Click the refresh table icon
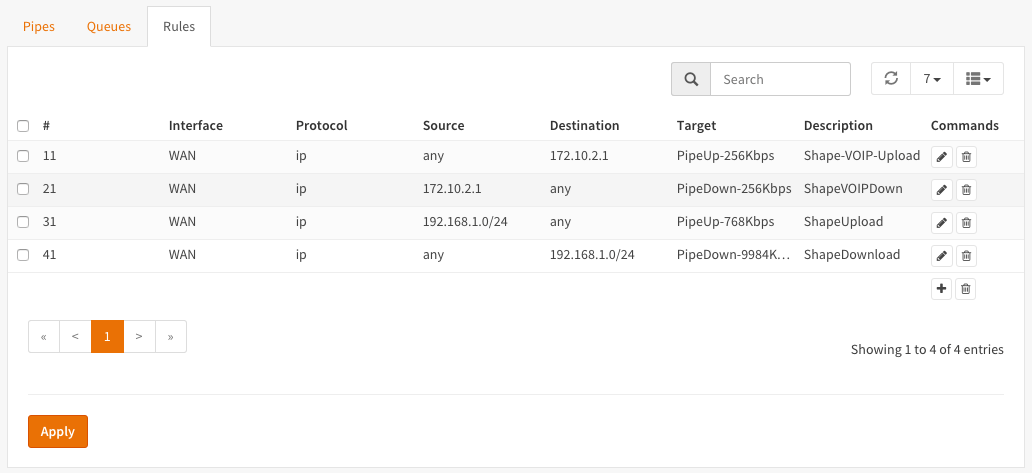 click(891, 79)
